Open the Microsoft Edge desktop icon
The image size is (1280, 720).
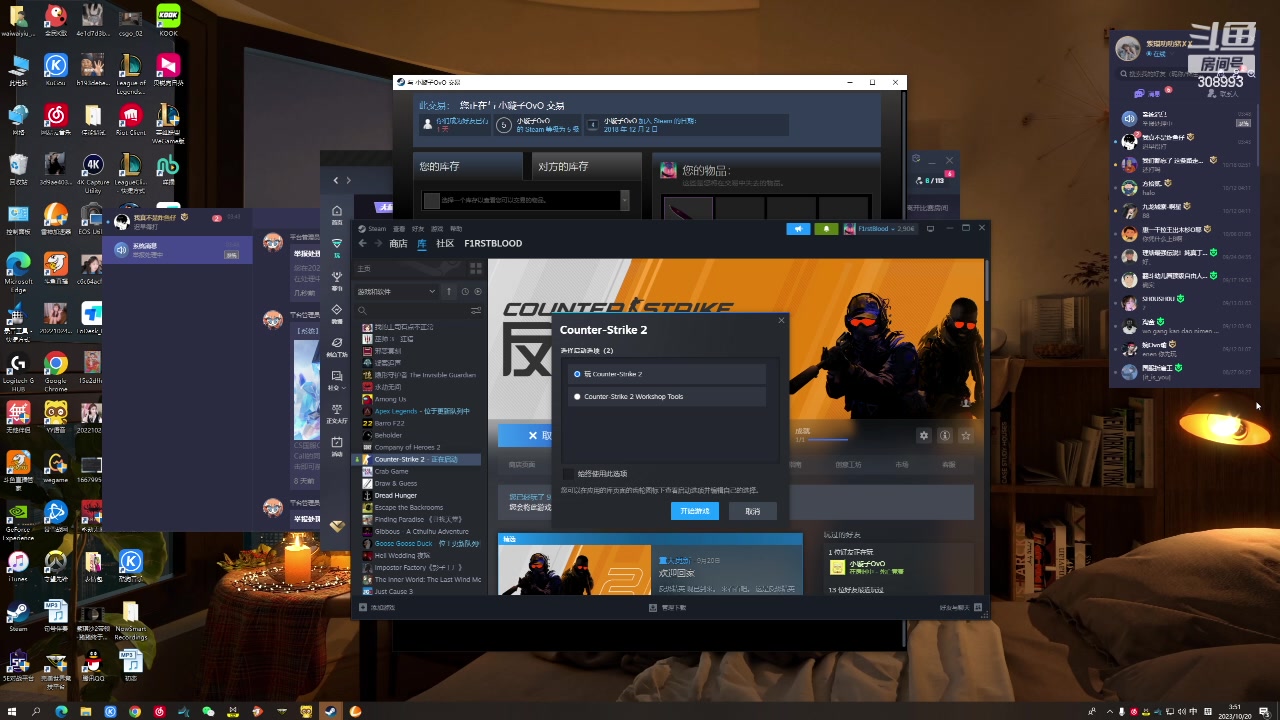tap(18, 271)
